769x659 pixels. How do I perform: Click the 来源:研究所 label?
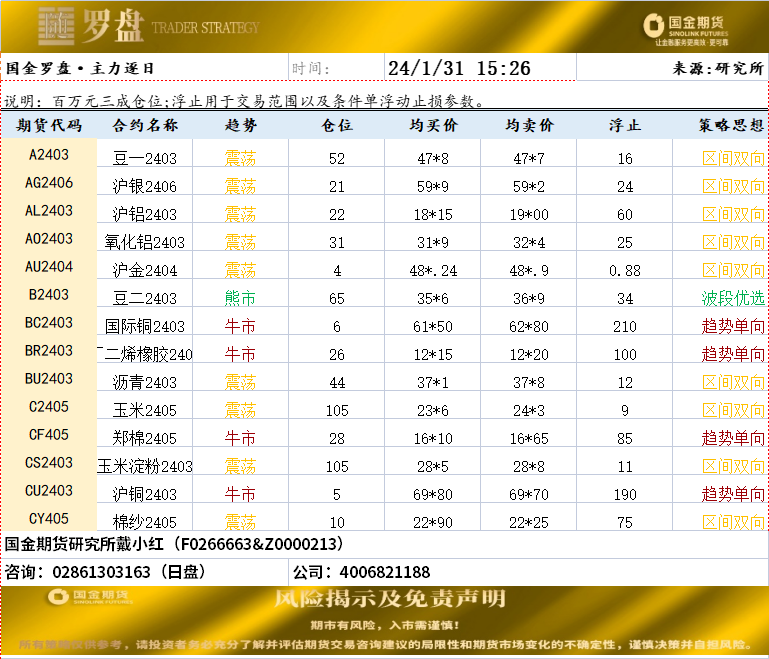[718, 68]
